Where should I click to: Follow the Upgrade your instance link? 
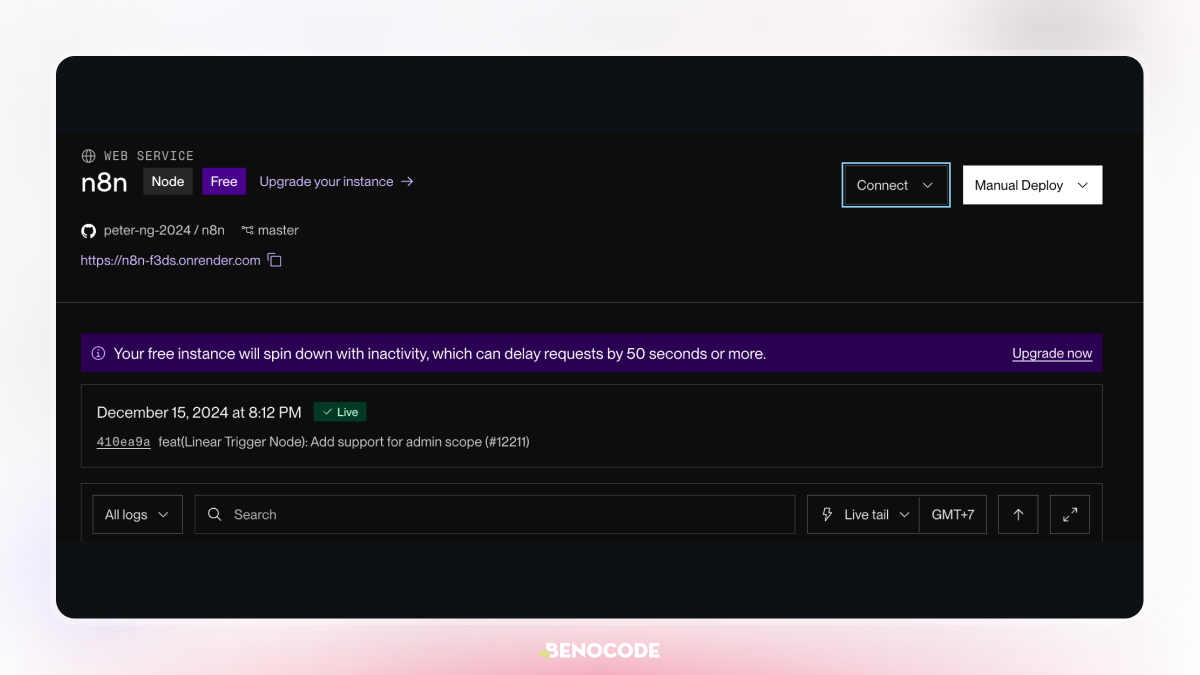pos(336,181)
